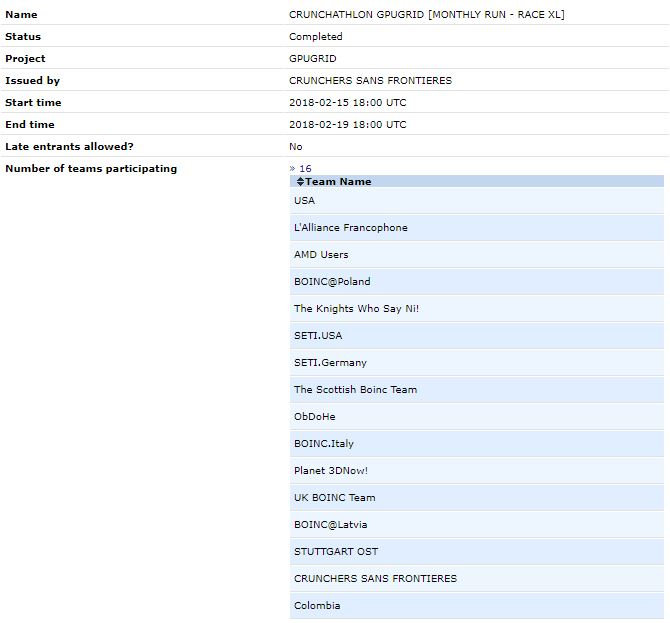This screenshot has width=670, height=623.
Task: Click the Status field label
Action: pos(23,37)
